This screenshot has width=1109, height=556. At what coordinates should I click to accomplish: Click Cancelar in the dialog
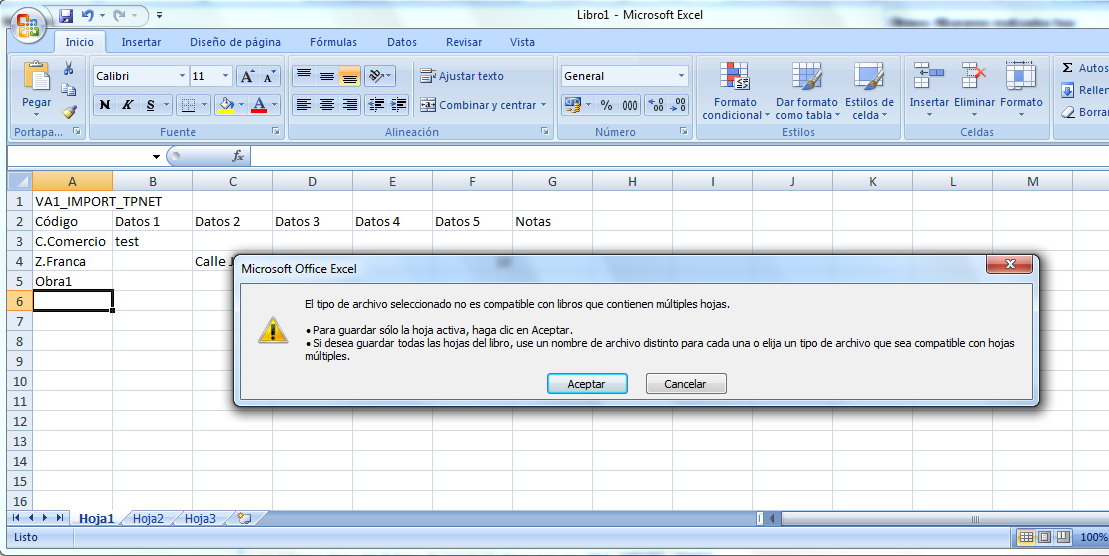coord(686,384)
